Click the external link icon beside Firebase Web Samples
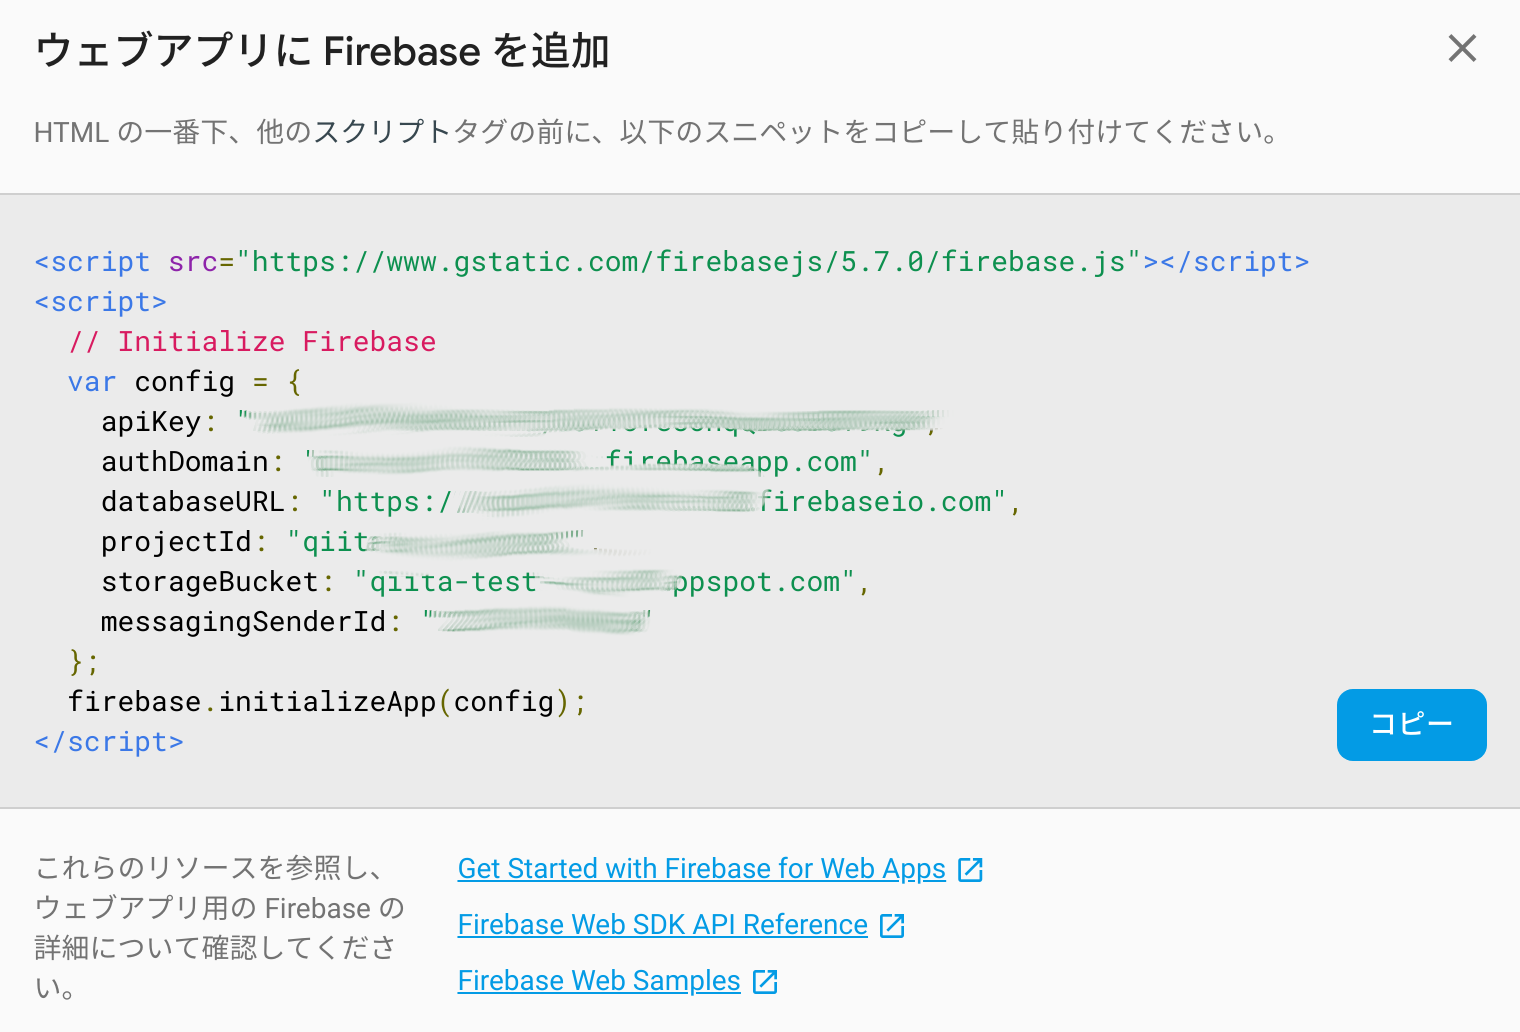The height and width of the screenshot is (1032, 1520). pos(765,981)
